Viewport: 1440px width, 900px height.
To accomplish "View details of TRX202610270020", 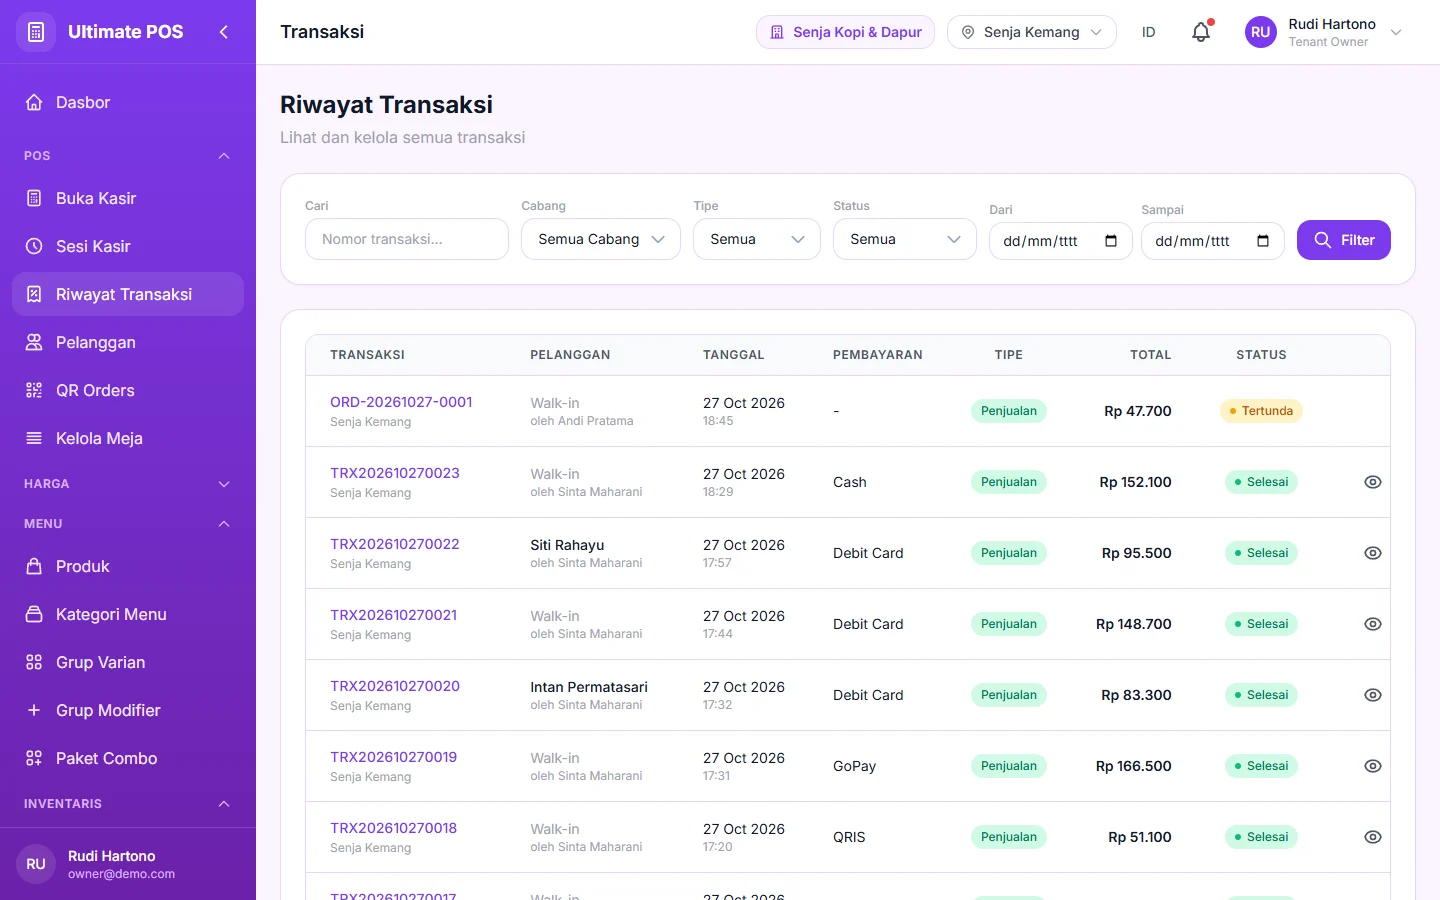I will tap(1373, 695).
